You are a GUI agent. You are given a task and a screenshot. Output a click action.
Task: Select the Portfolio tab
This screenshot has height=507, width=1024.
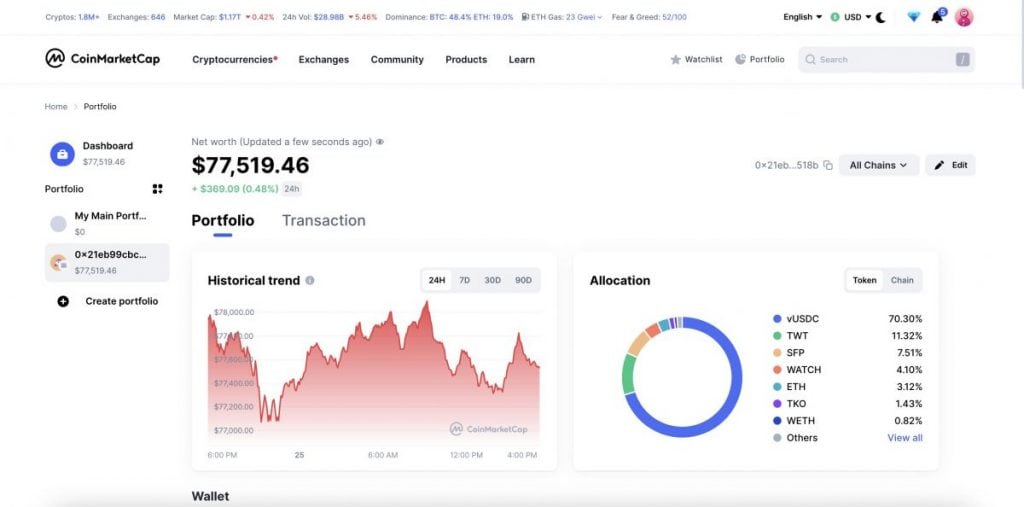click(x=223, y=221)
